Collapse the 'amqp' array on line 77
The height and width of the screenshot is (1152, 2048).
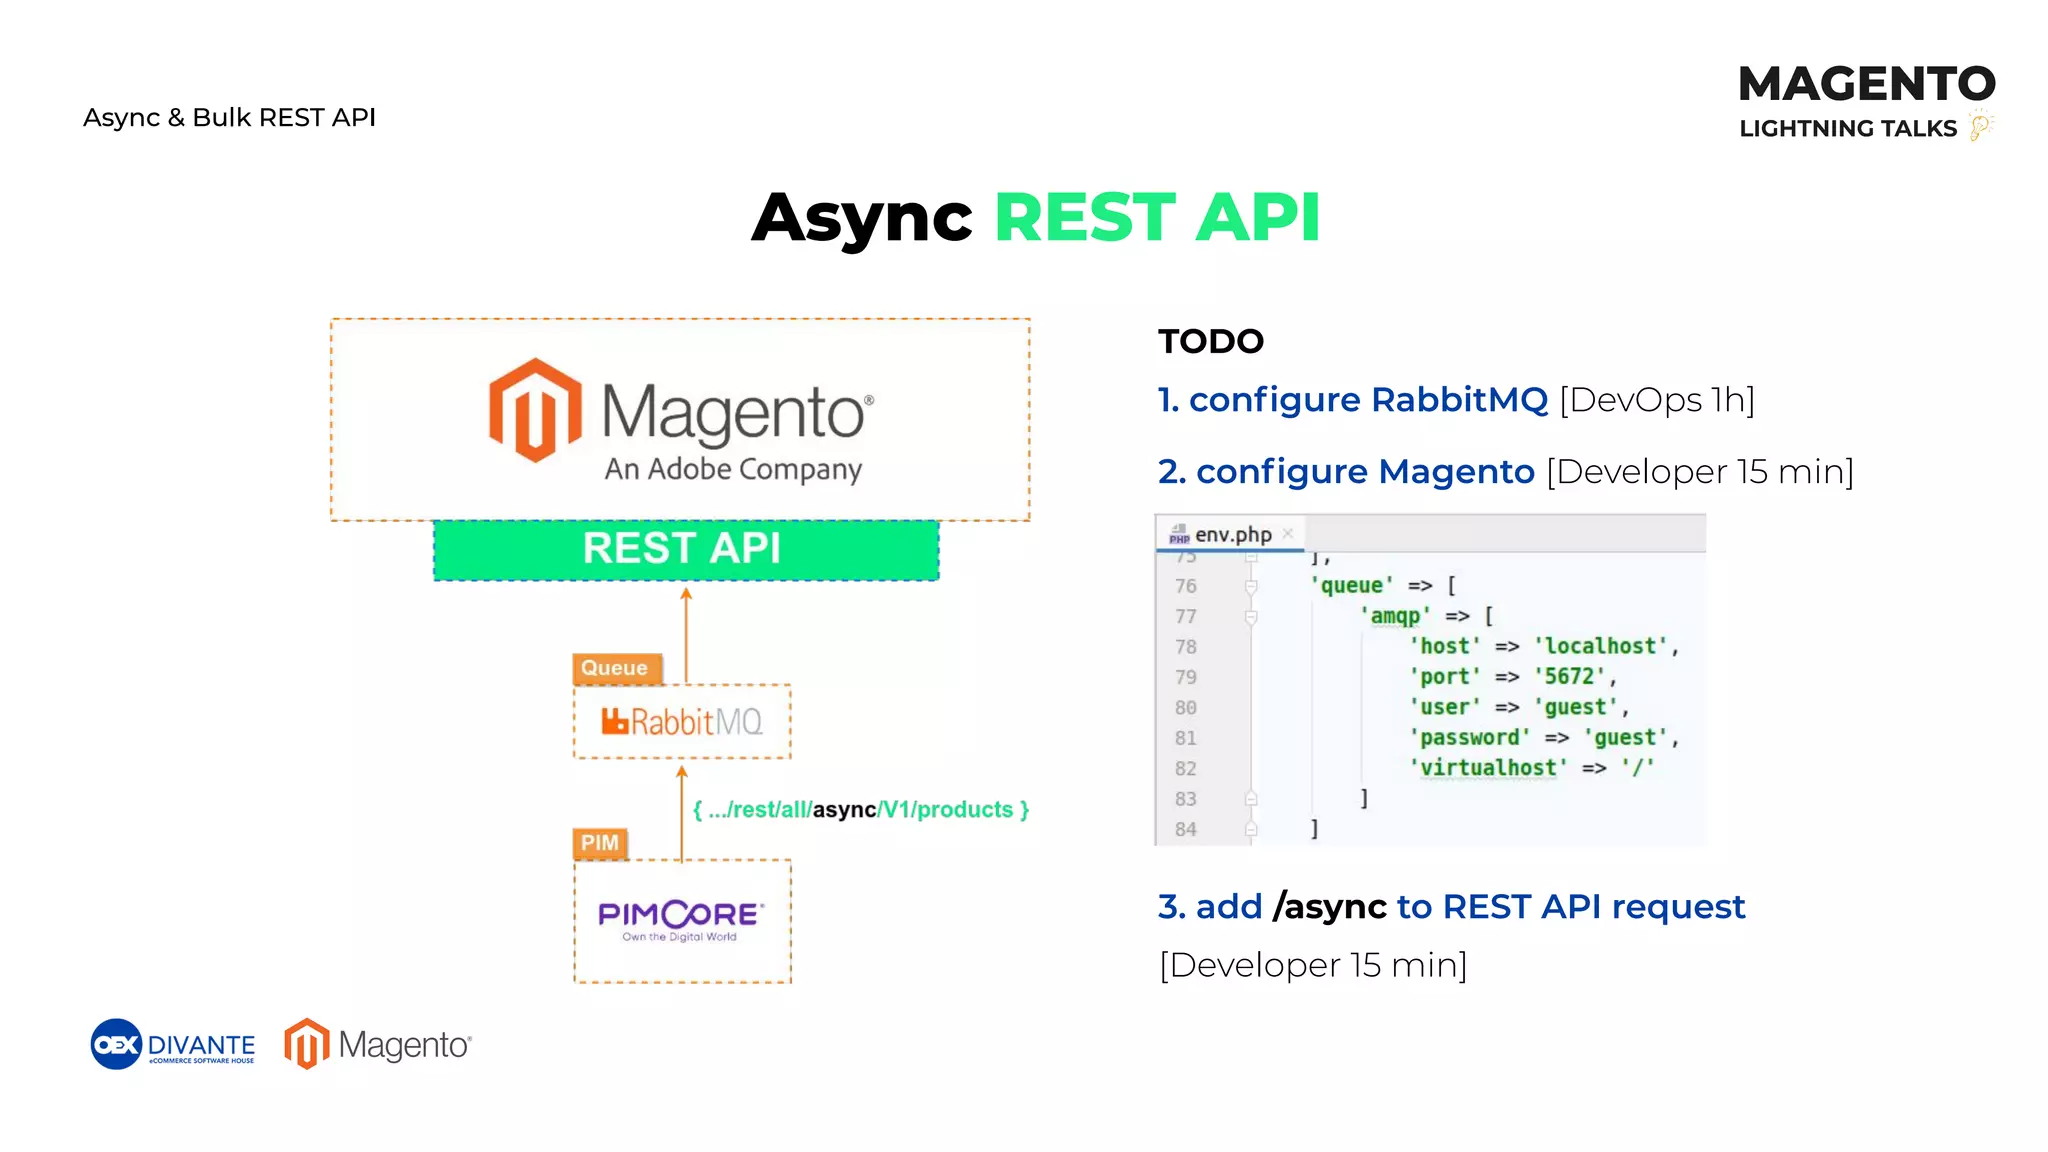coord(1250,617)
